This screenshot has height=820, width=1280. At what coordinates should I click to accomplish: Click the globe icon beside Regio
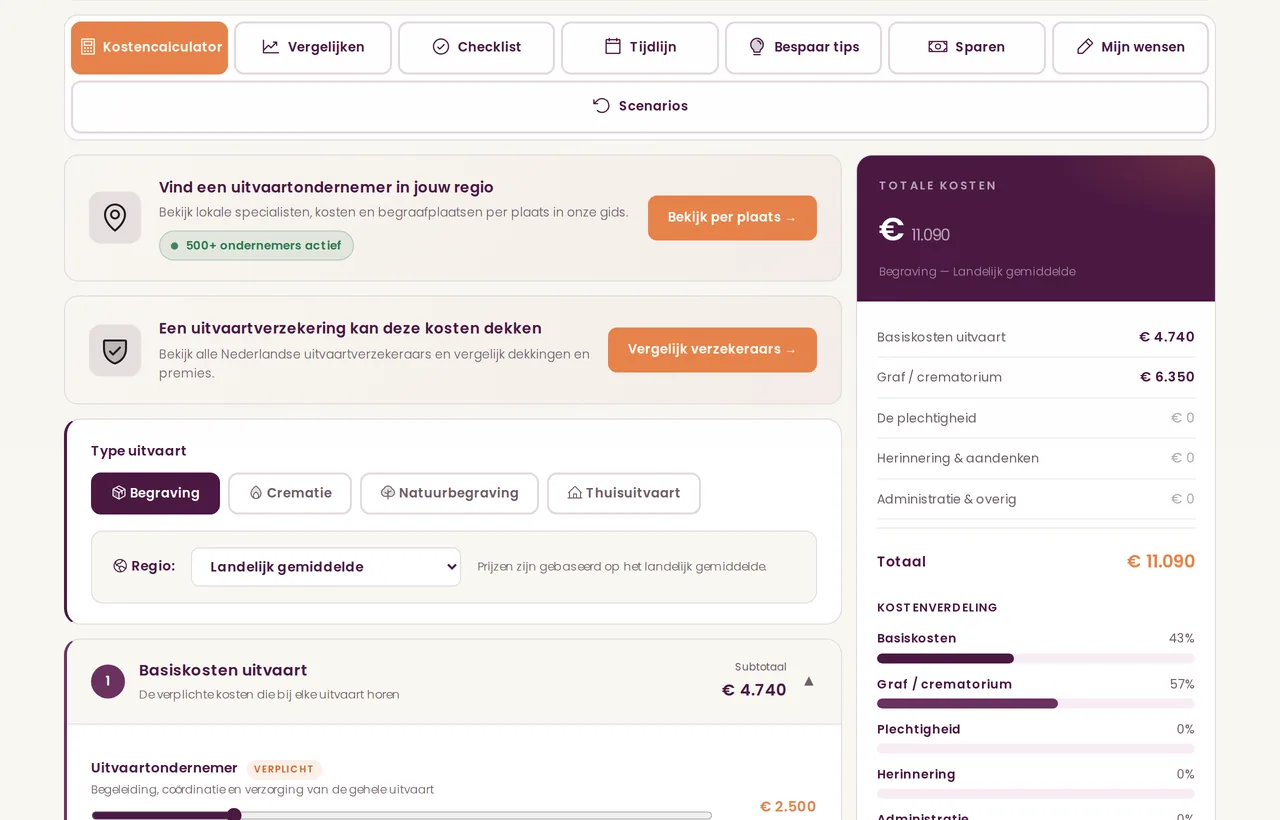click(120, 566)
